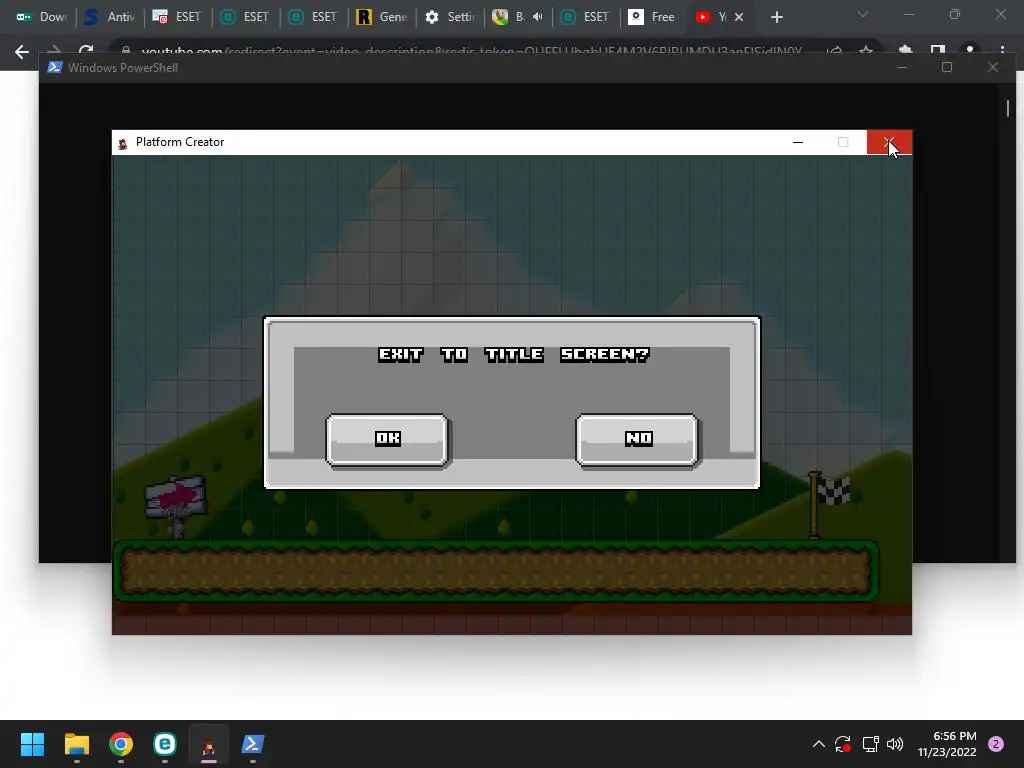Switch to the Antiv browser tab

click(x=110, y=17)
